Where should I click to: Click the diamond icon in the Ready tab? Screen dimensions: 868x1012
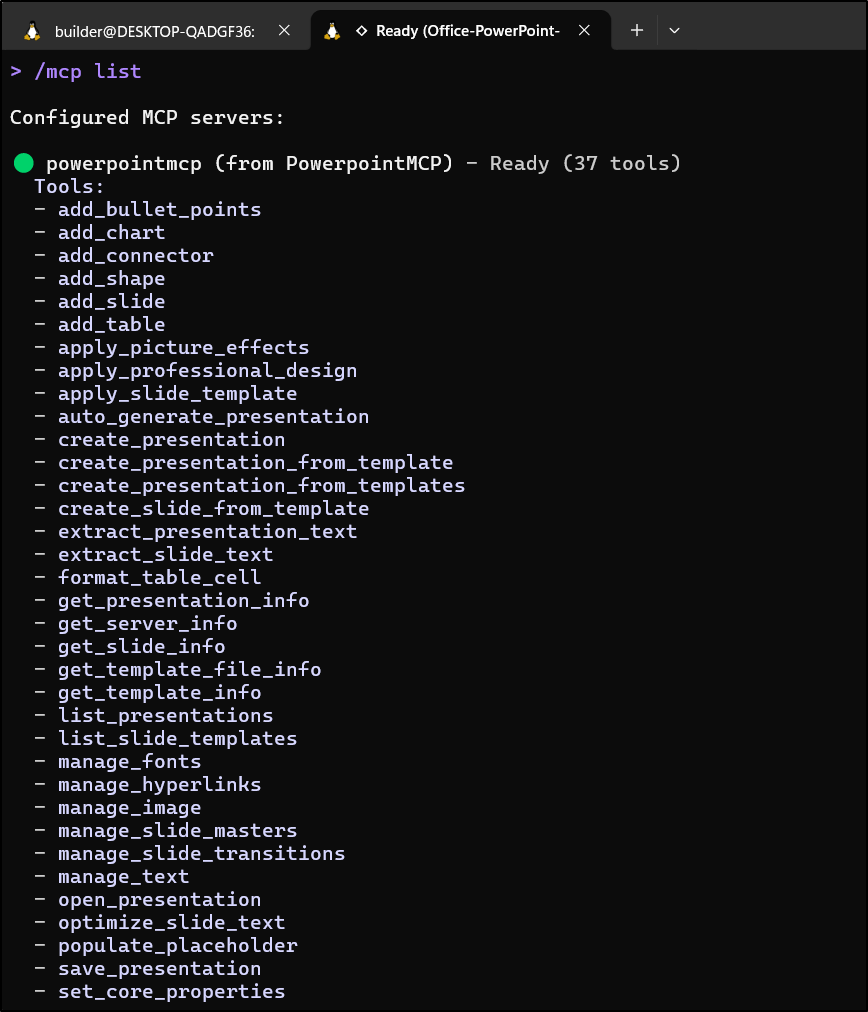tap(361, 31)
